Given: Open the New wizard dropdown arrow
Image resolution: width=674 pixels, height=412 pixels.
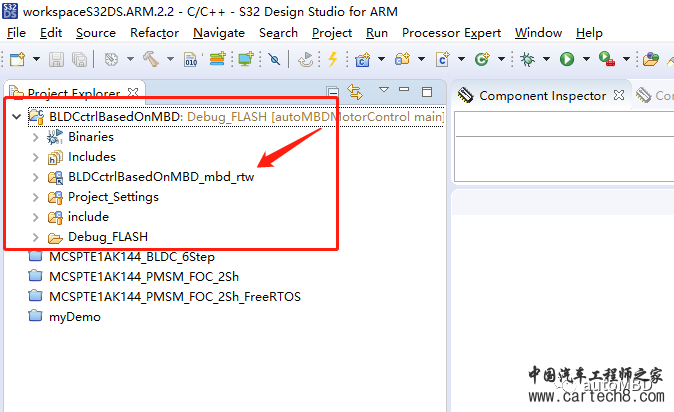Looking at the screenshot, I should (37, 59).
